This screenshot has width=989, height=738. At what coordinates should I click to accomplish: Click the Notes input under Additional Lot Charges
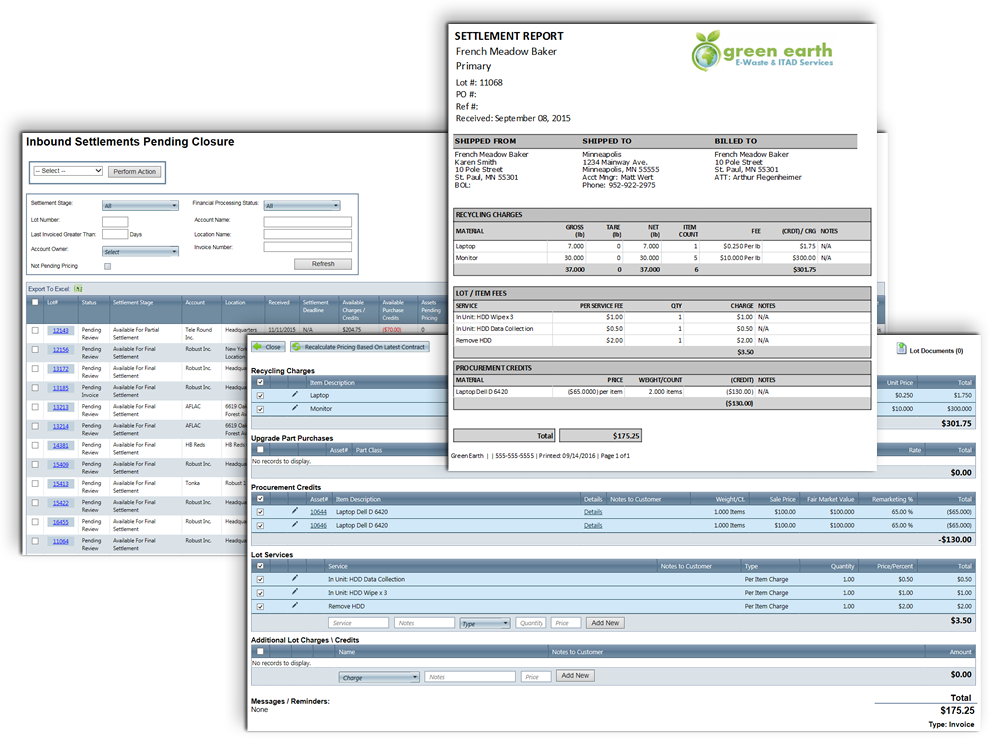pyautogui.click(x=470, y=677)
